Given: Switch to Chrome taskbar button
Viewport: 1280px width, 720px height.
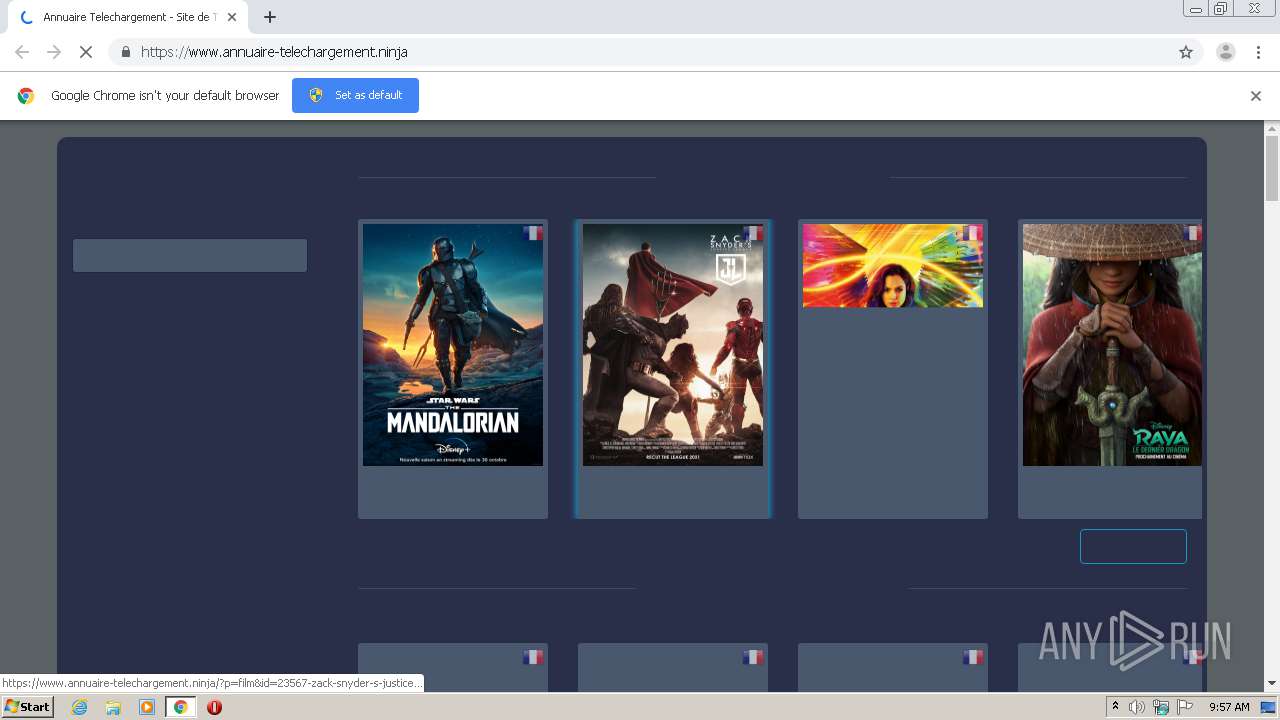Looking at the screenshot, I should coord(181,707).
